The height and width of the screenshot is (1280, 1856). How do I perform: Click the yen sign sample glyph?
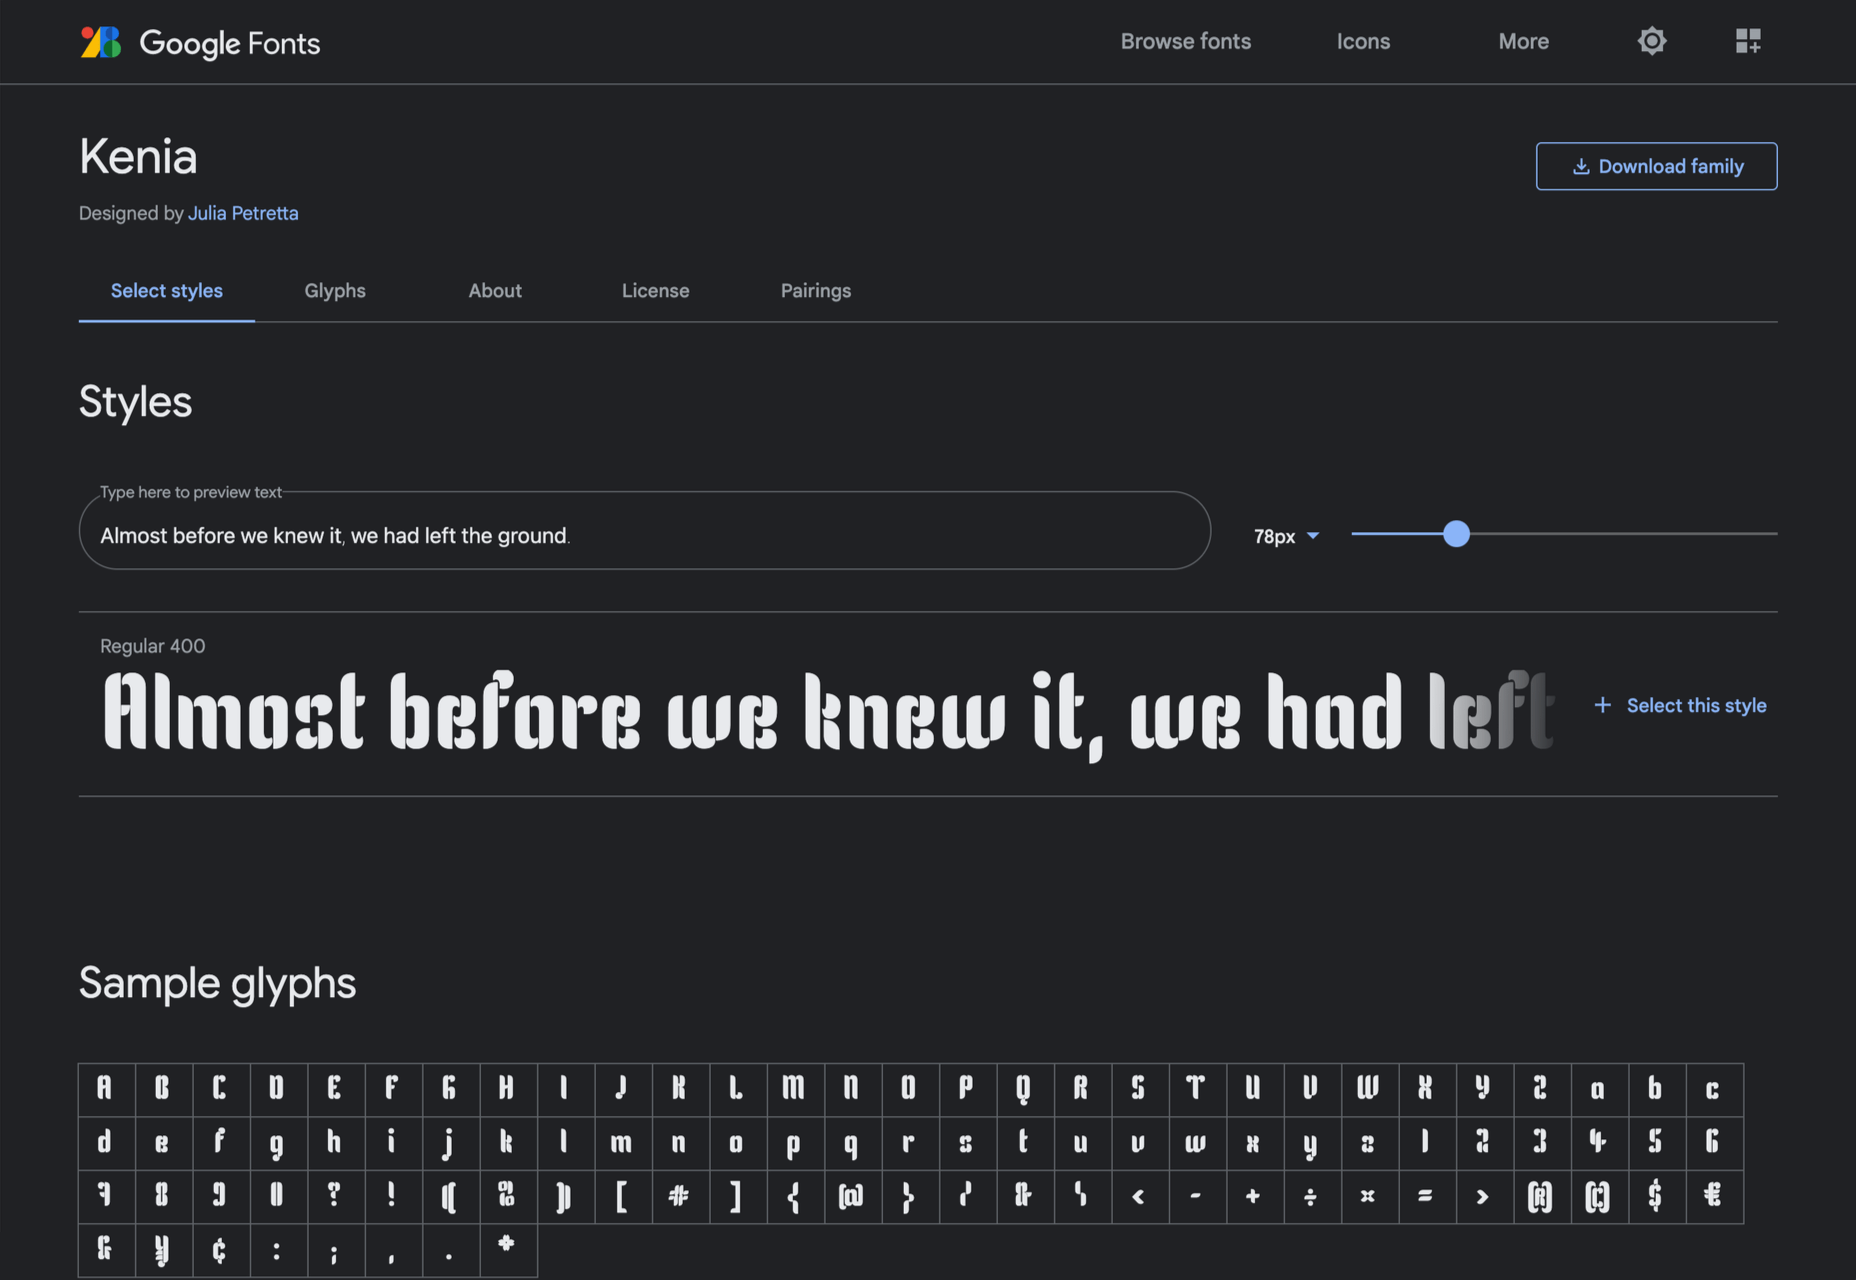click(x=162, y=1250)
